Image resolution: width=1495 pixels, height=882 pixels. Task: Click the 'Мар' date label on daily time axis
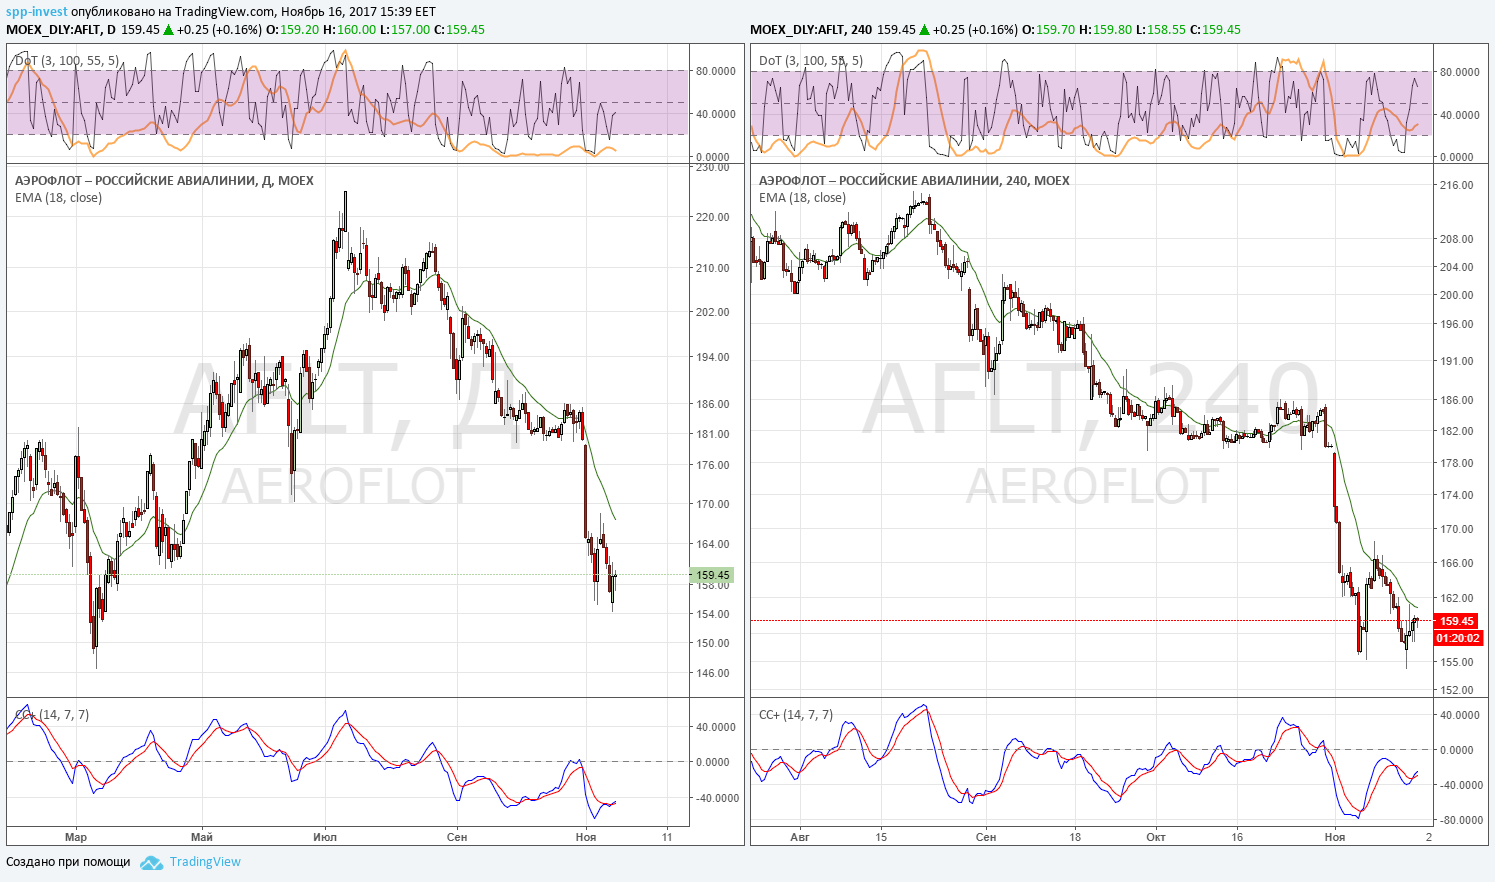[x=76, y=837]
